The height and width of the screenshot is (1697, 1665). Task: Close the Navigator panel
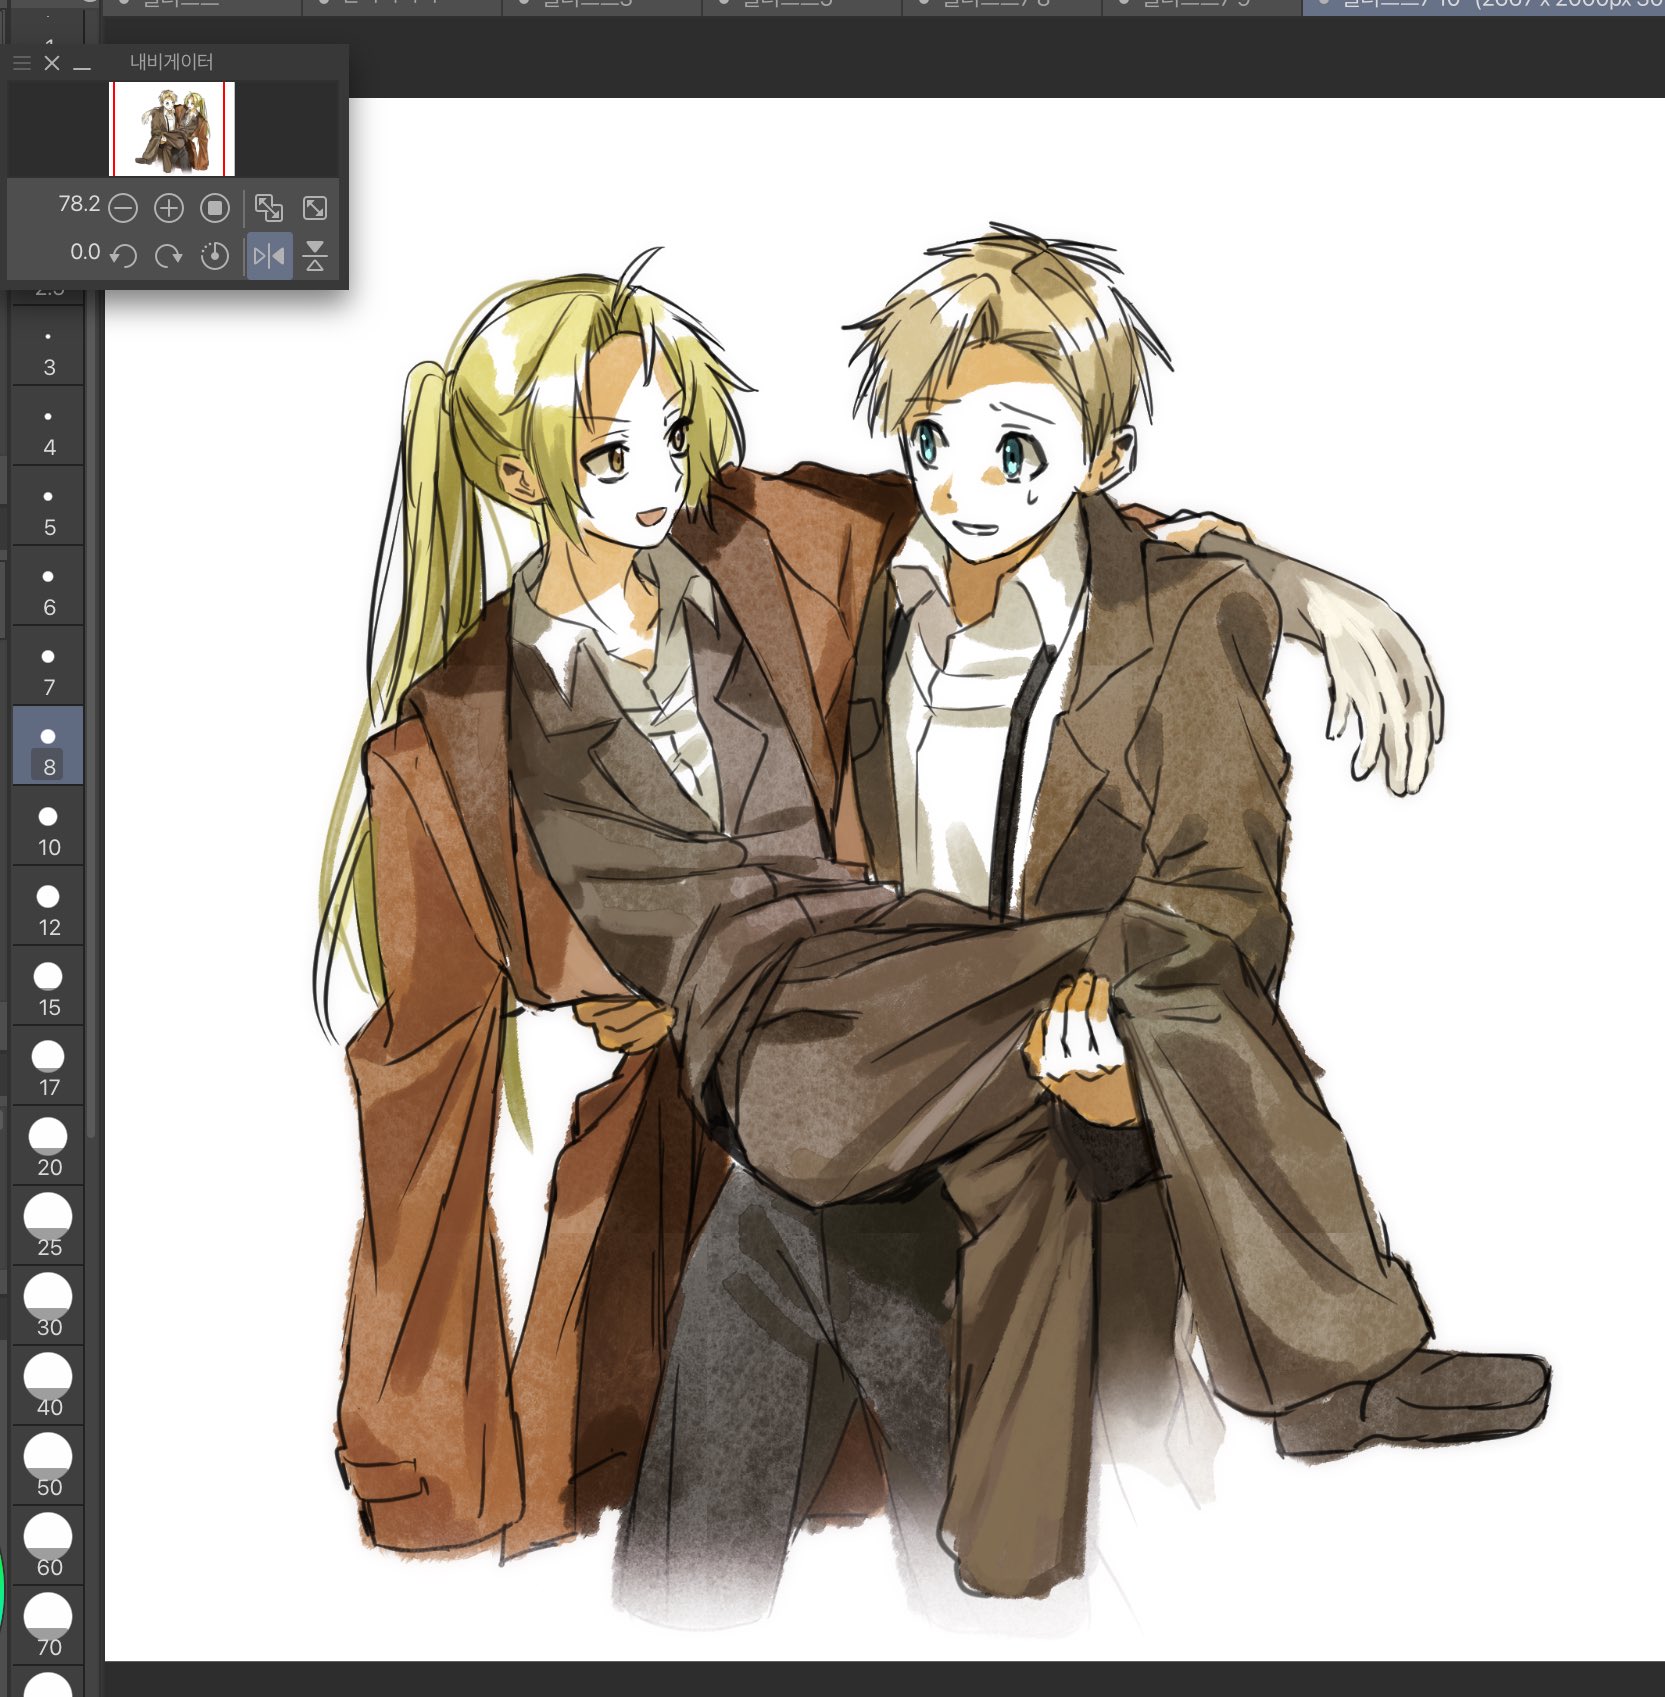click(52, 63)
